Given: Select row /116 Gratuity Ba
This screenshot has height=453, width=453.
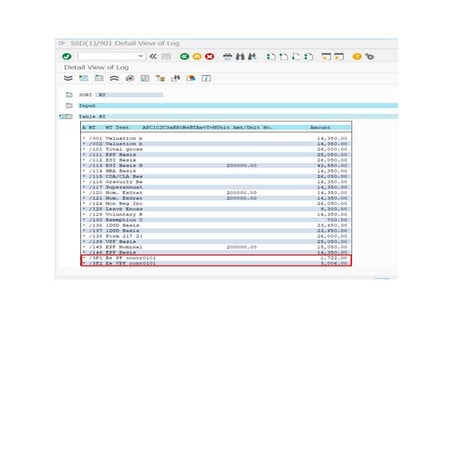Looking at the screenshot, I should pyautogui.click(x=216, y=182).
